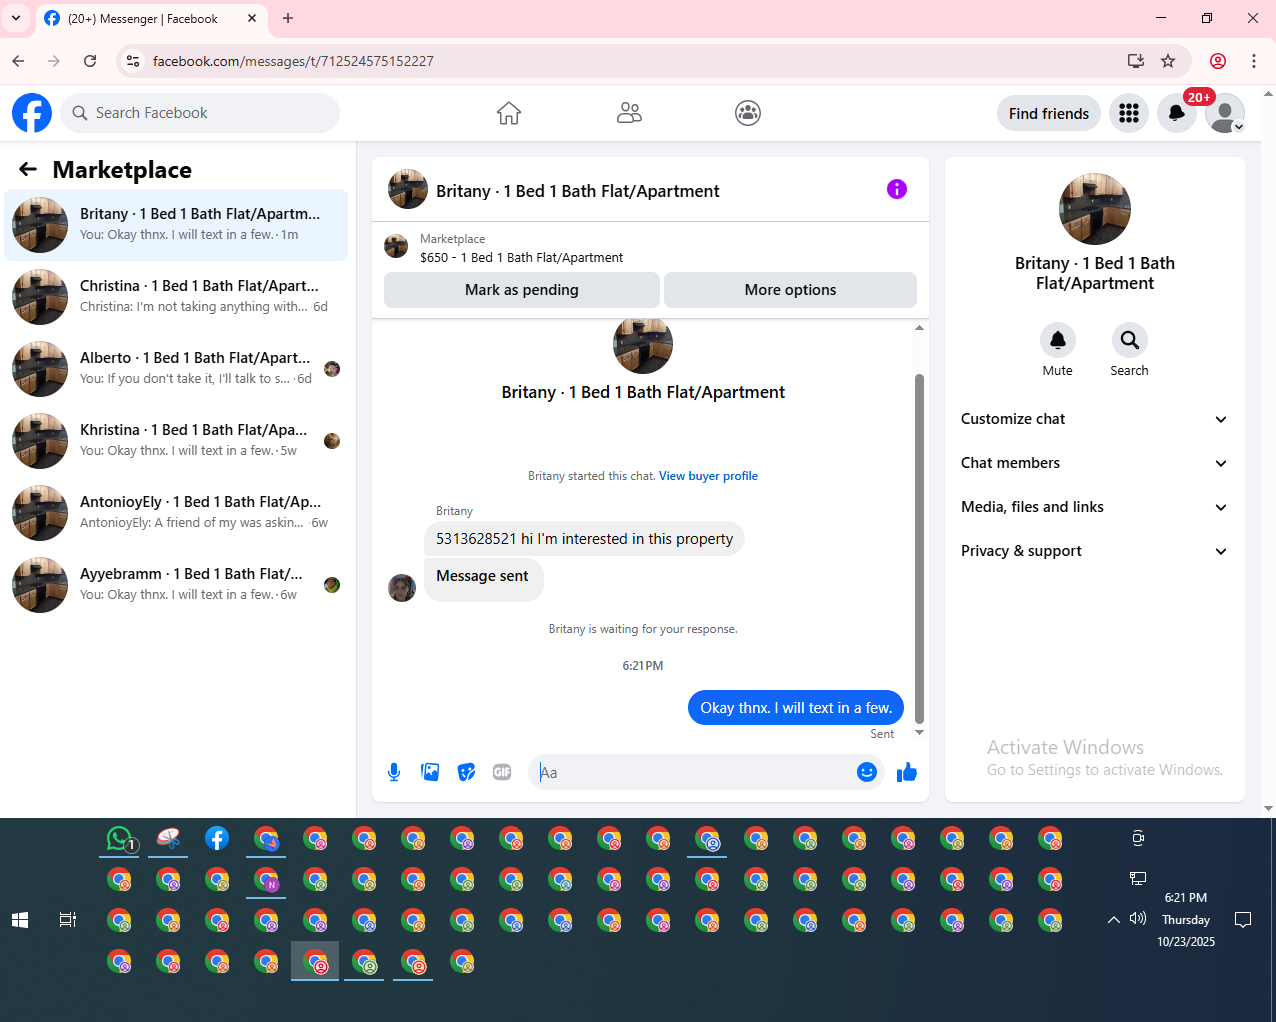Click Mark as pending button
The height and width of the screenshot is (1022, 1276).
[521, 290]
